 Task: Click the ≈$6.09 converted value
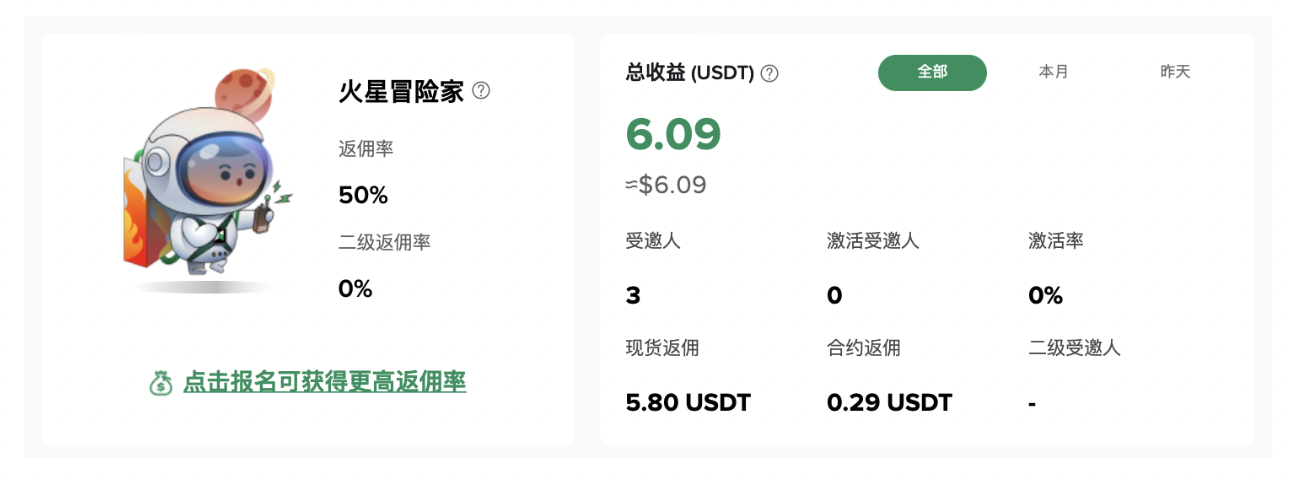(x=666, y=185)
